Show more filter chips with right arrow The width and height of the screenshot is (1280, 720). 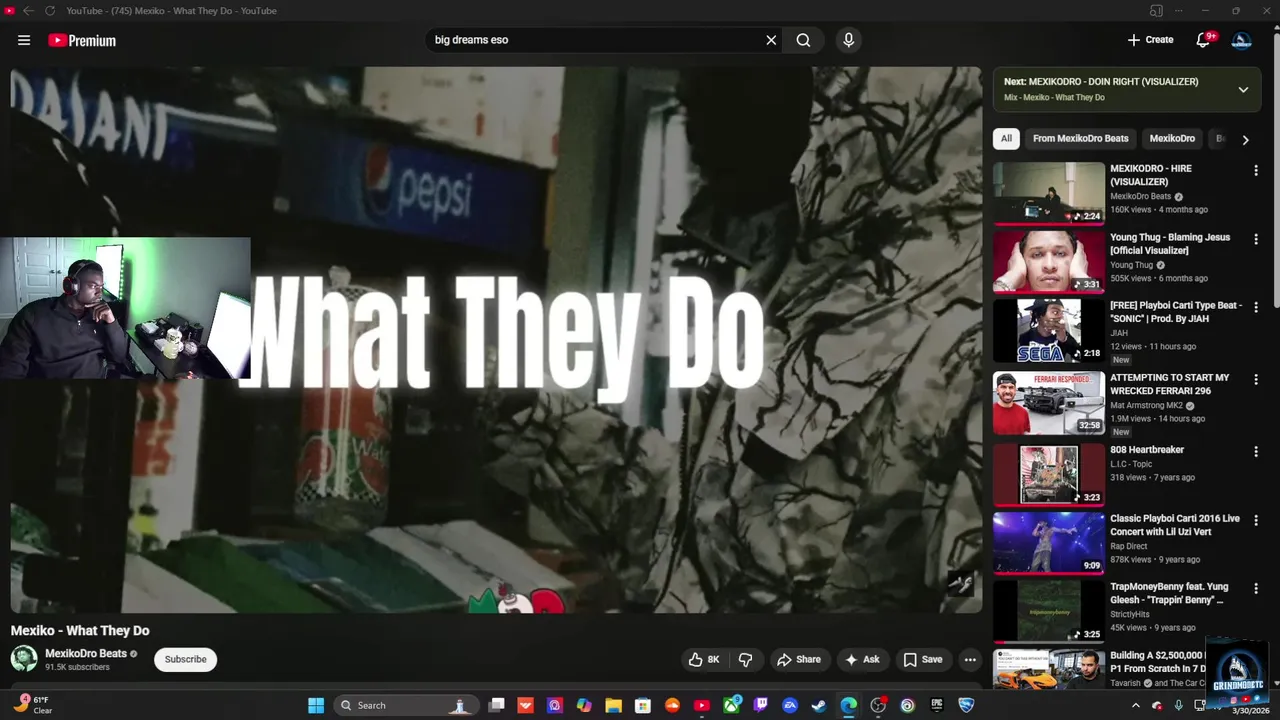tap(1245, 140)
